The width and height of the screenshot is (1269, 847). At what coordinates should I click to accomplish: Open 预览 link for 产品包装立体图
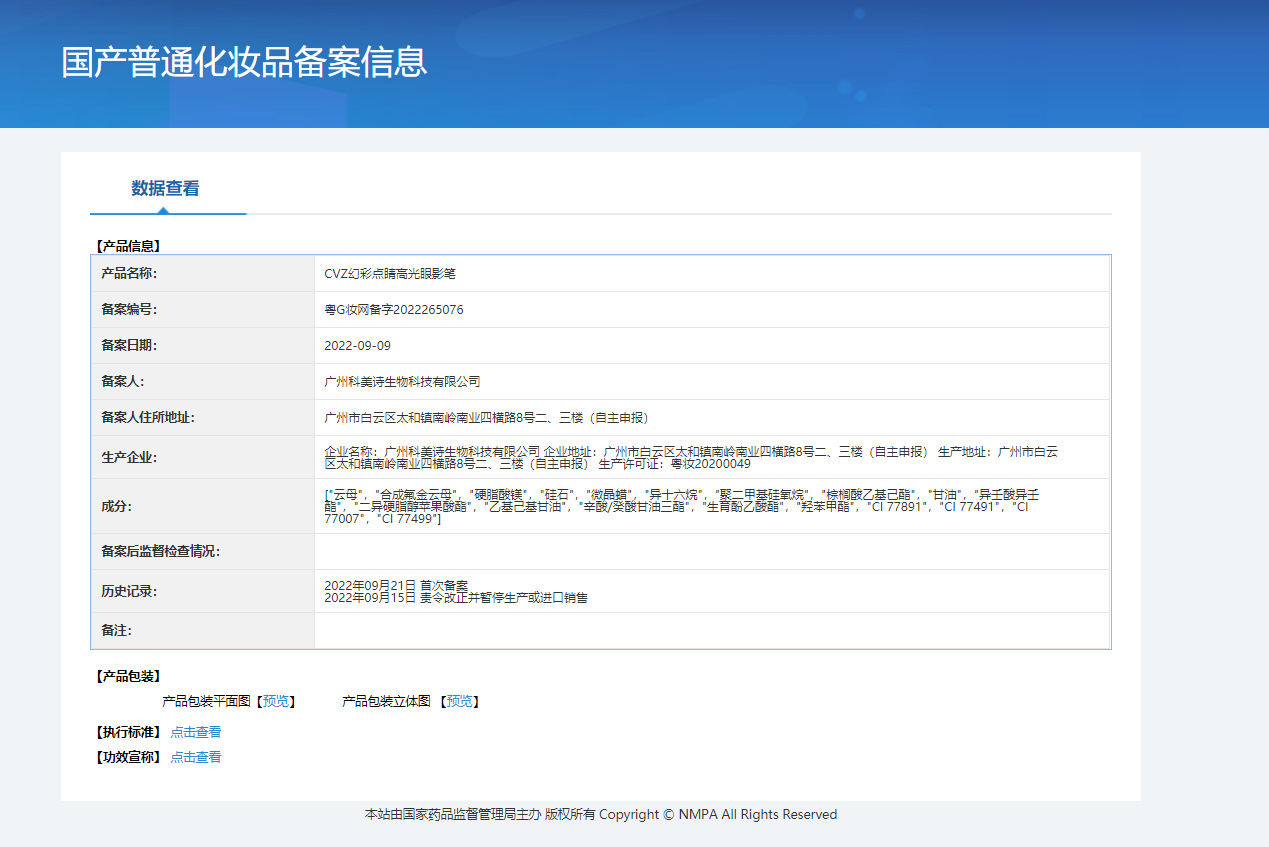click(460, 702)
